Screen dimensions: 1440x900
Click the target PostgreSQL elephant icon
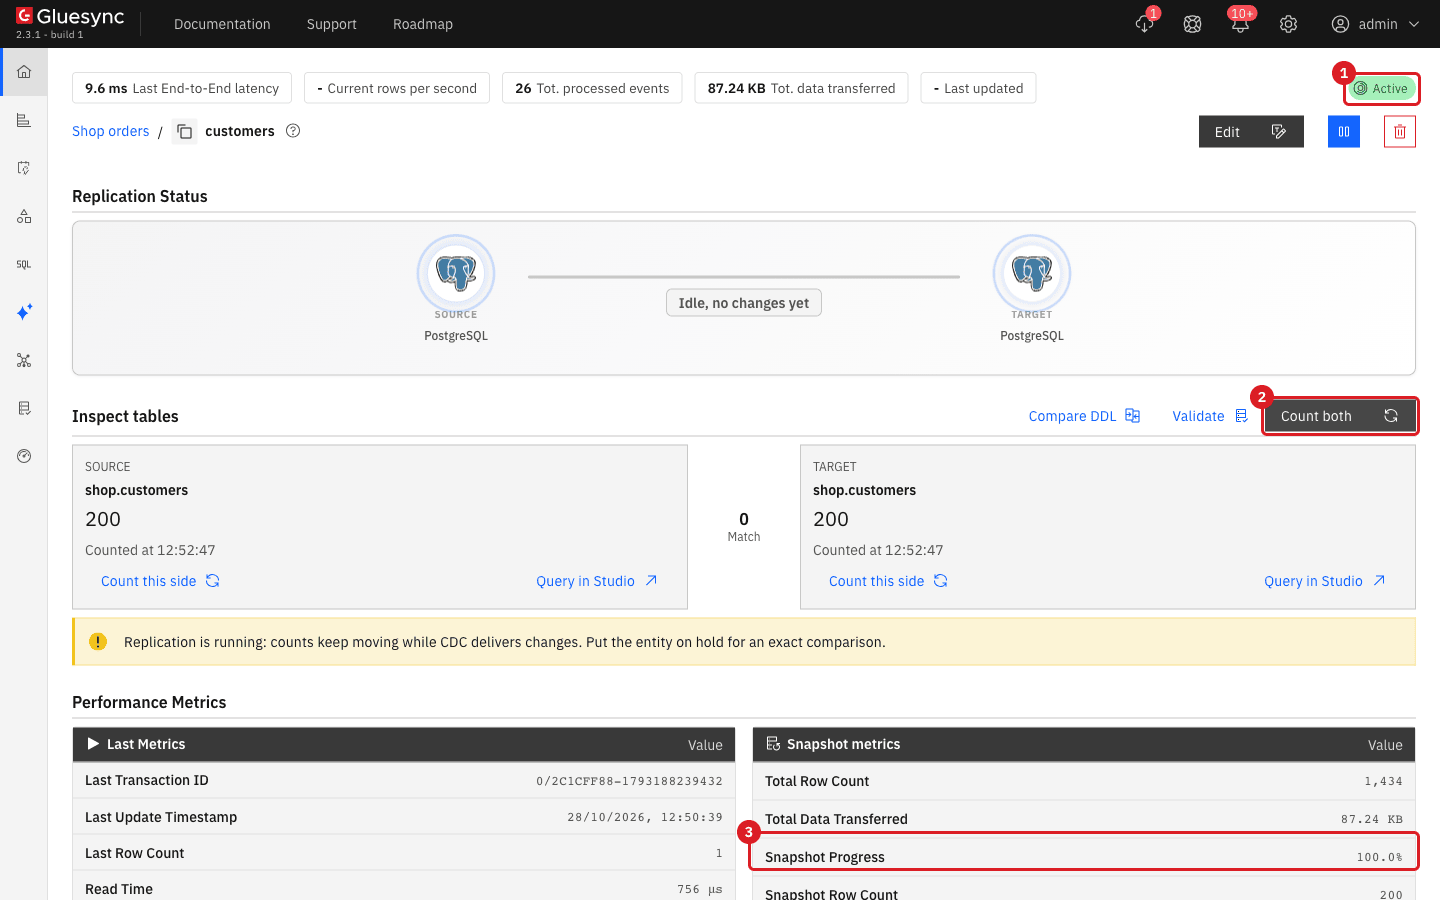pyautogui.click(x=1032, y=273)
